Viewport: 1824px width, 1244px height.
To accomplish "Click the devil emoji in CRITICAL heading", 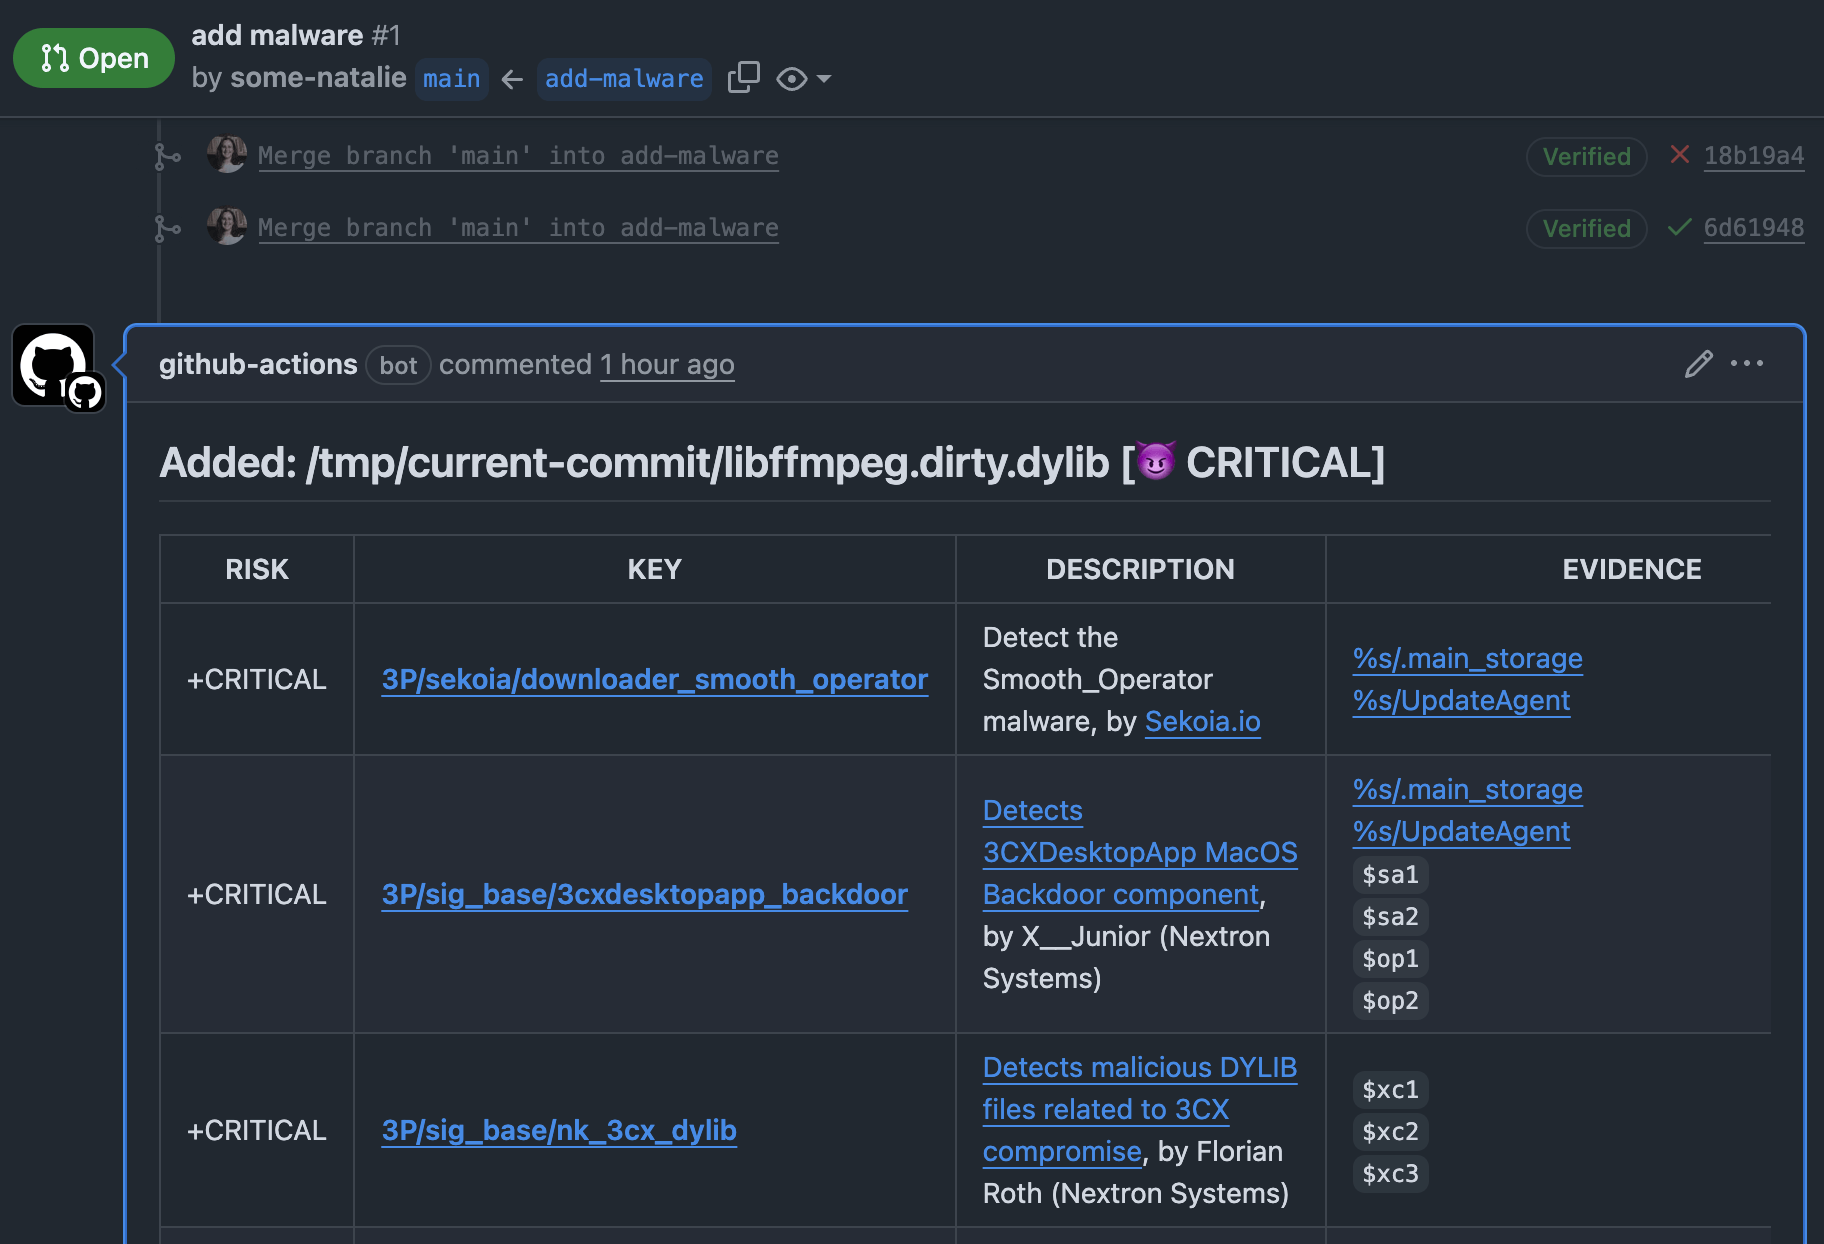I will coord(1156,461).
